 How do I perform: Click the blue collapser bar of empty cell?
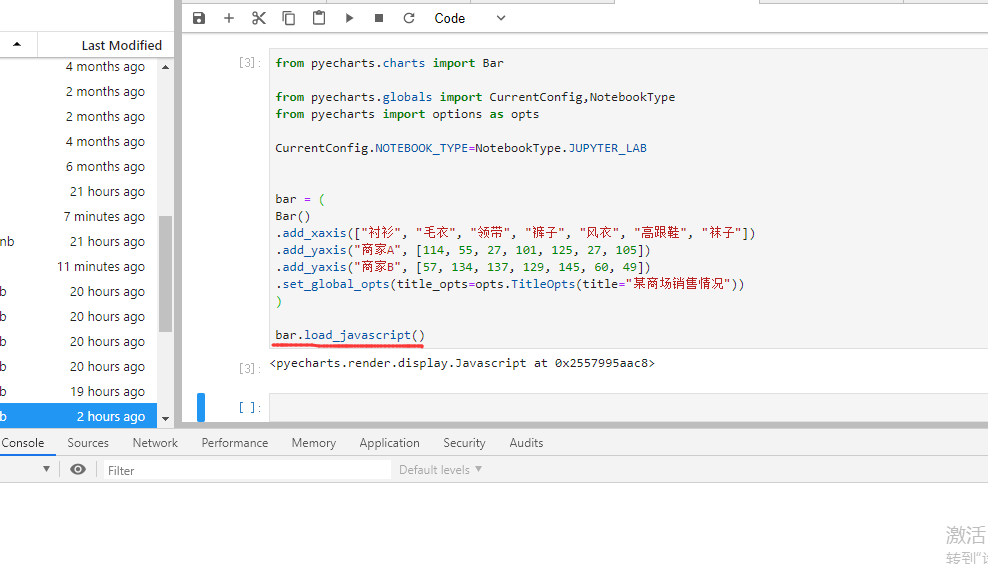pyautogui.click(x=201, y=407)
